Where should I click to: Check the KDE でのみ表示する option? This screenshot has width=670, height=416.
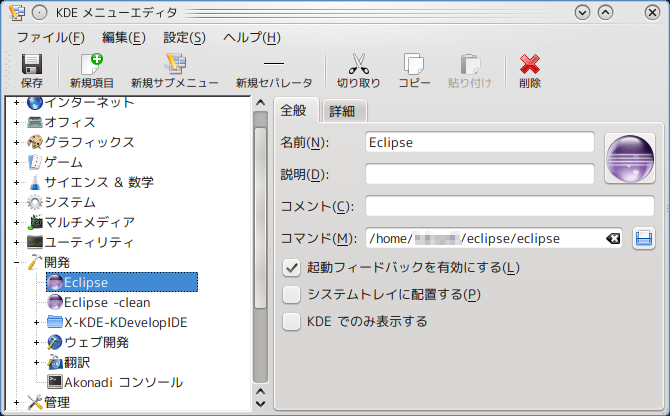(291, 322)
